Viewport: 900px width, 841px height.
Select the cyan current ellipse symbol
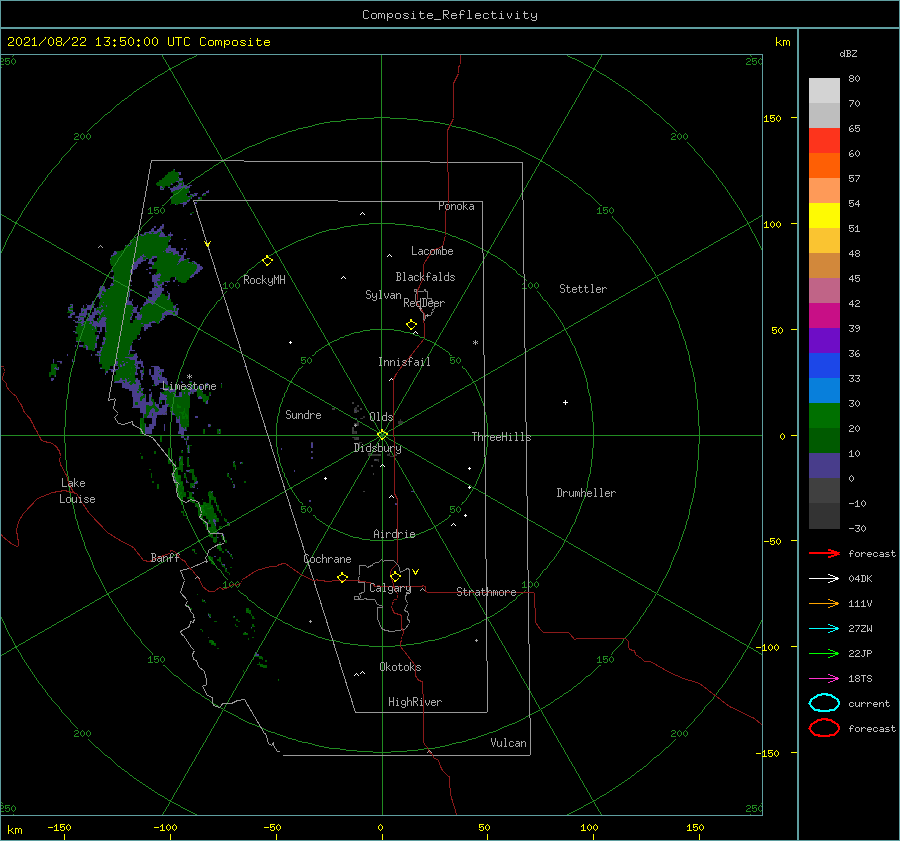pyautogui.click(x=824, y=703)
